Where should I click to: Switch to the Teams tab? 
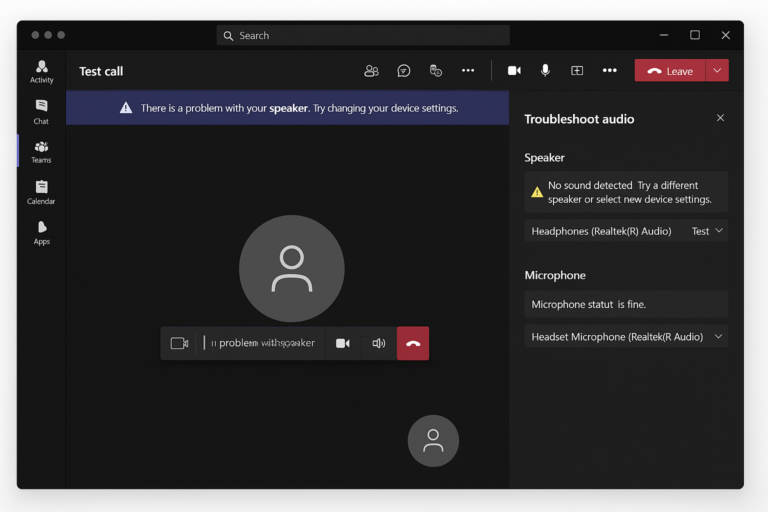(41, 151)
